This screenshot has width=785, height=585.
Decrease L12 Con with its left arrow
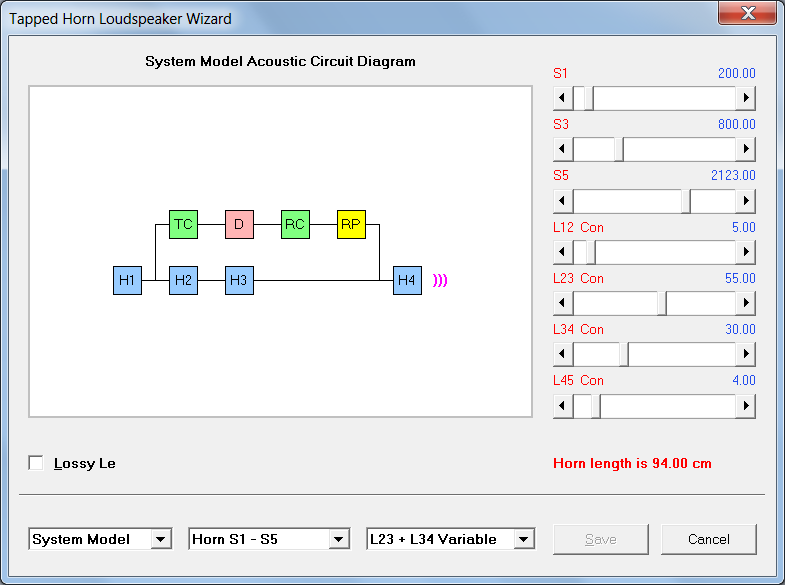pyautogui.click(x=563, y=252)
